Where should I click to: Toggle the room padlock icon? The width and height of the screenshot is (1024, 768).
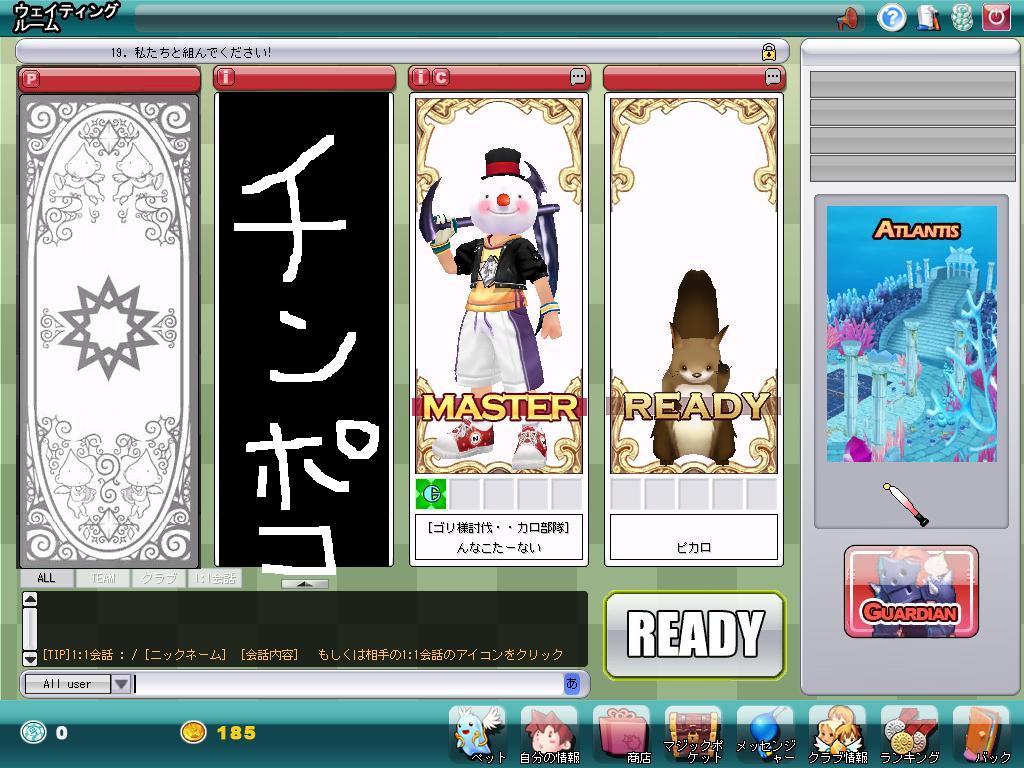(769, 52)
